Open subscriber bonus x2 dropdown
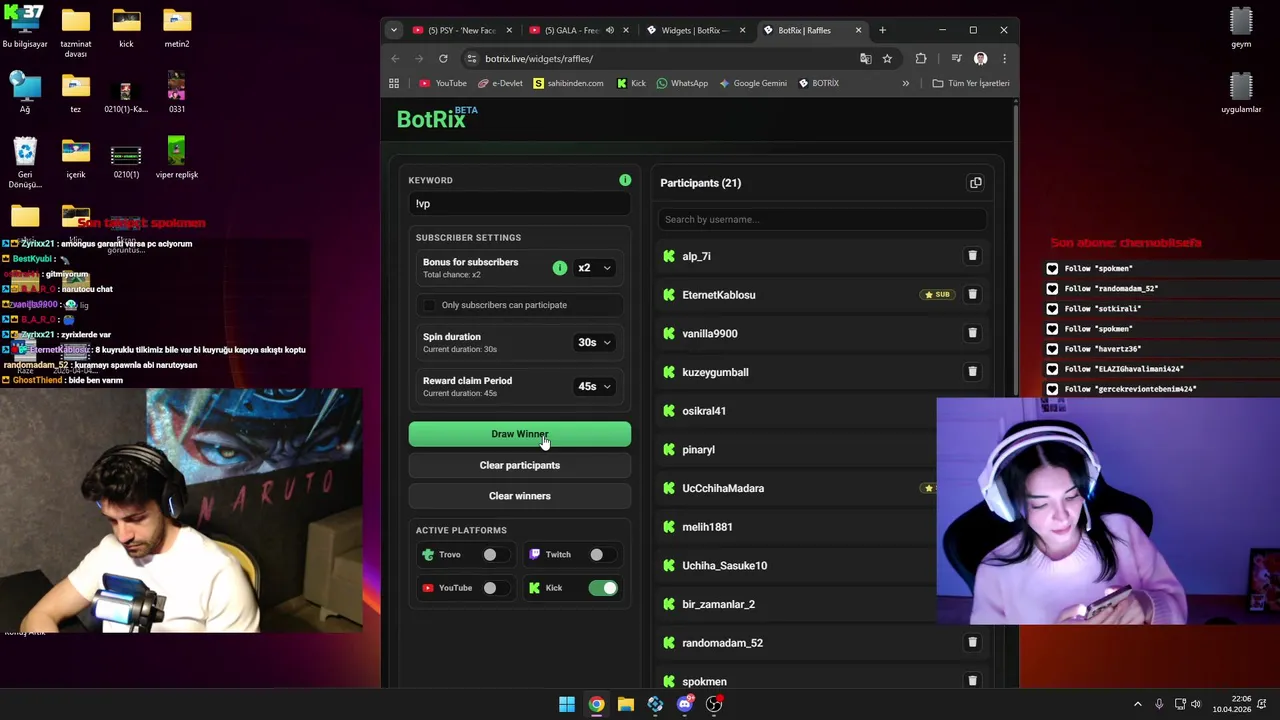 point(594,268)
